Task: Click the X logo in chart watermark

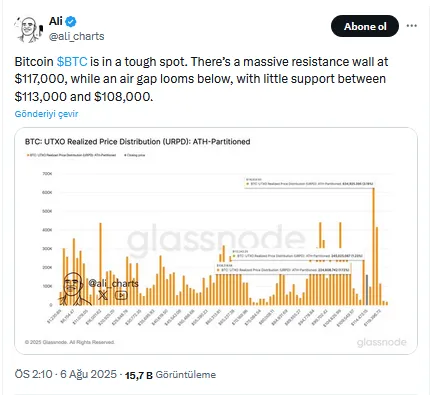Action: (x=103, y=295)
